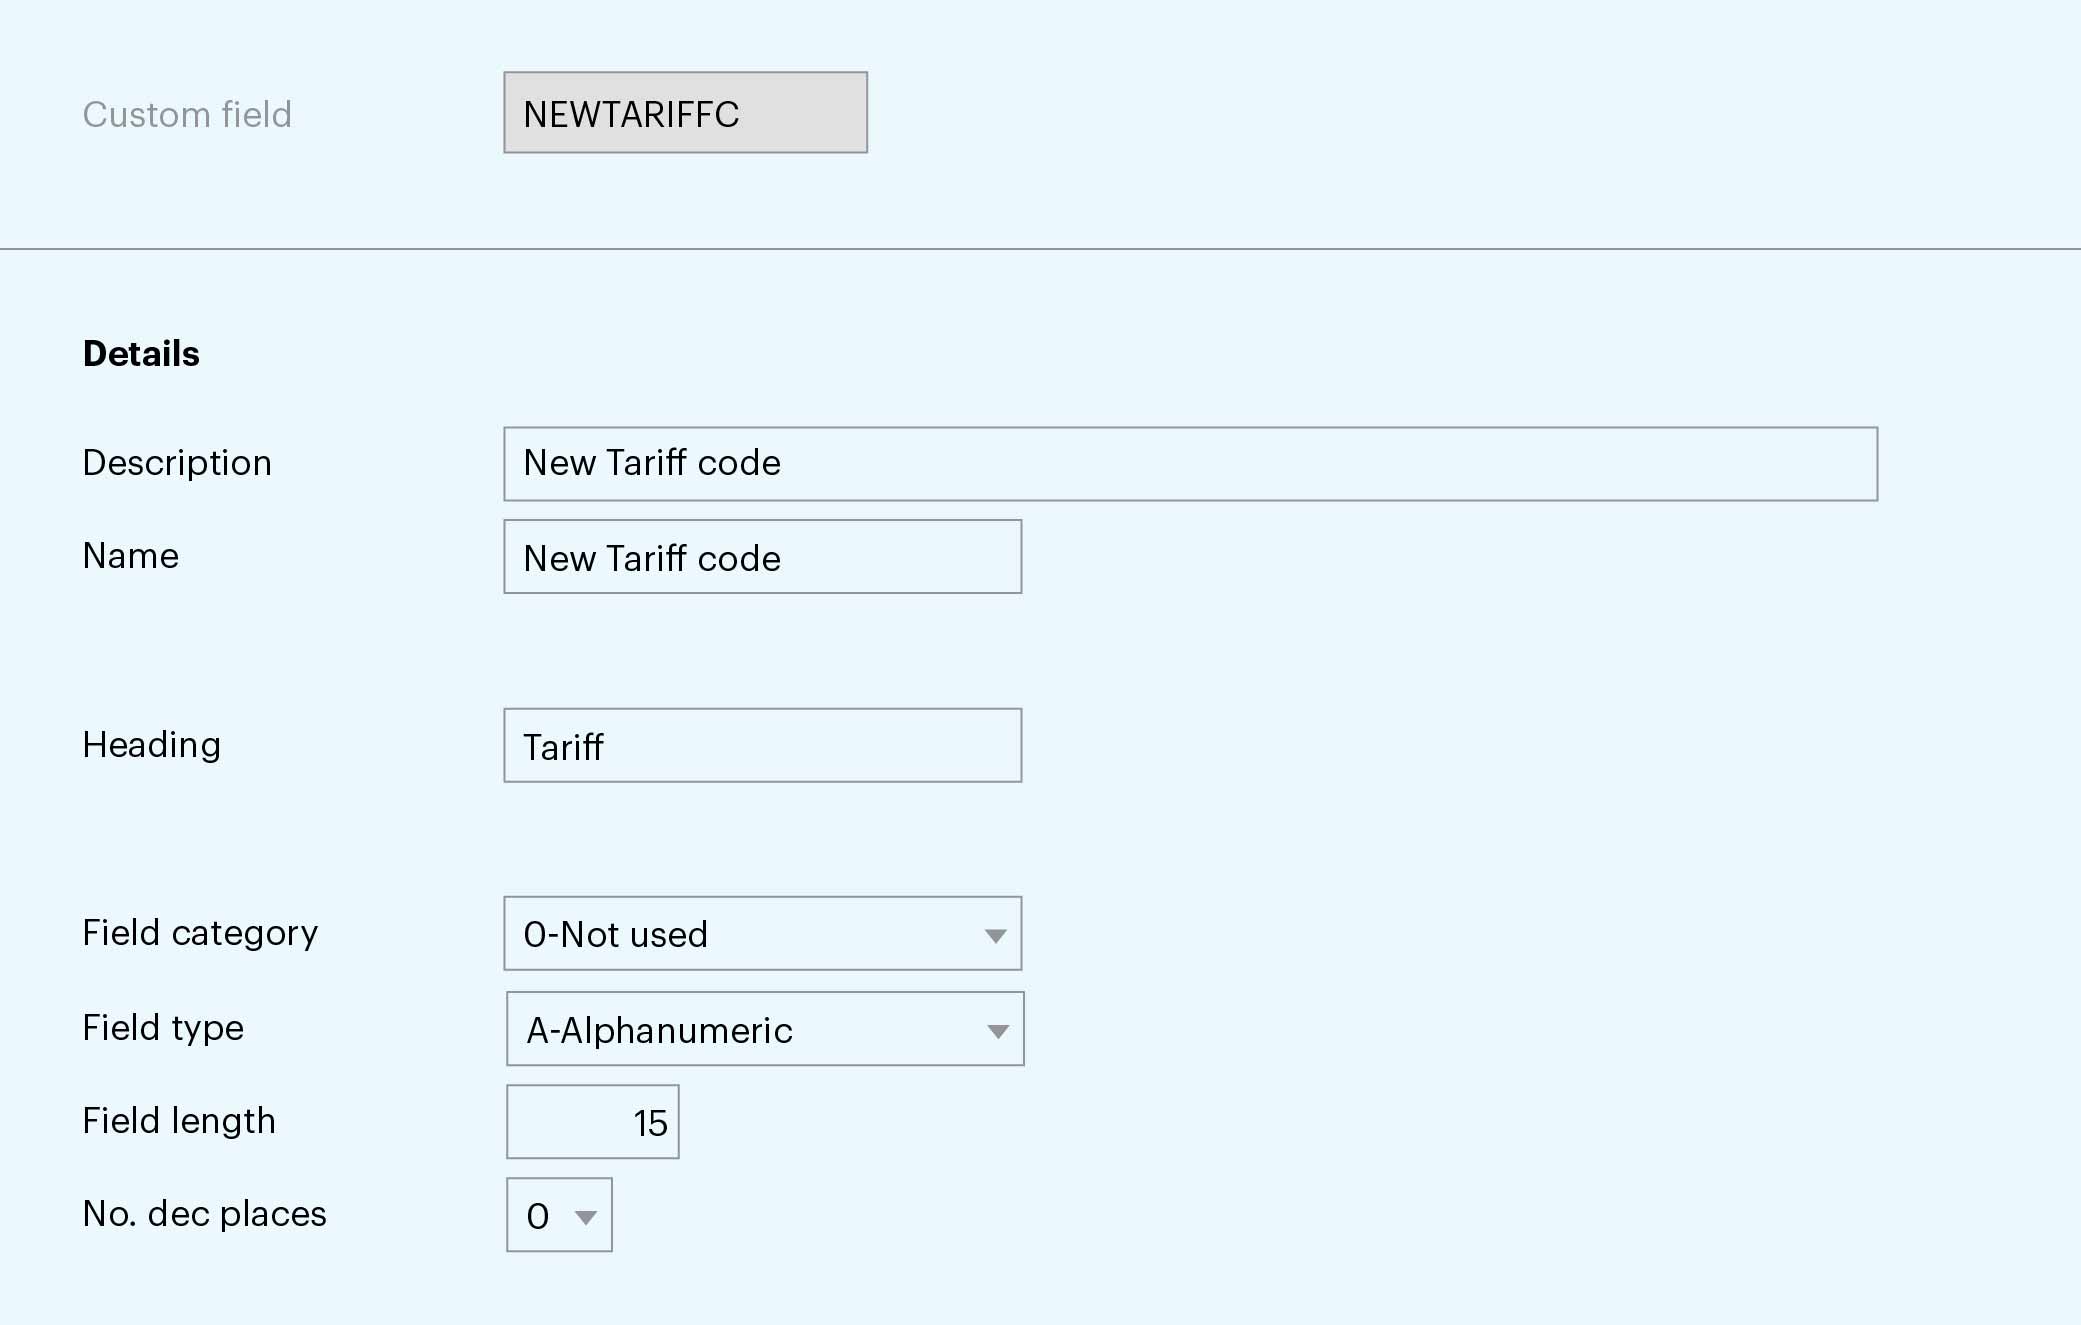Click the Field length label
This screenshot has height=1325, width=2081.
point(179,1121)
